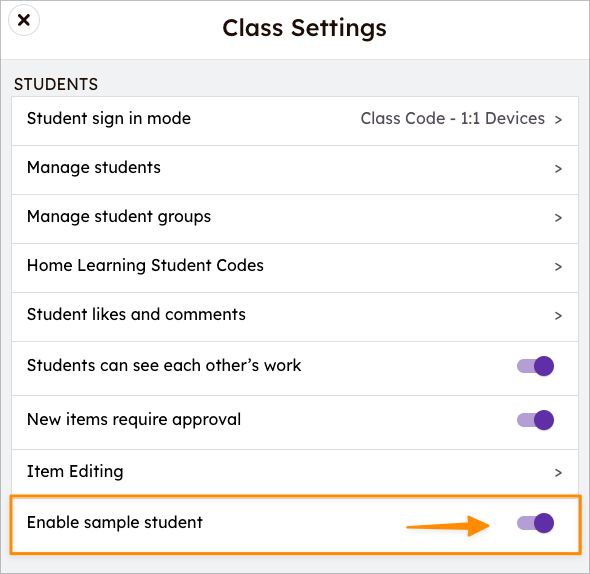Click the arrow beside Manage student groups

(558, 218)
